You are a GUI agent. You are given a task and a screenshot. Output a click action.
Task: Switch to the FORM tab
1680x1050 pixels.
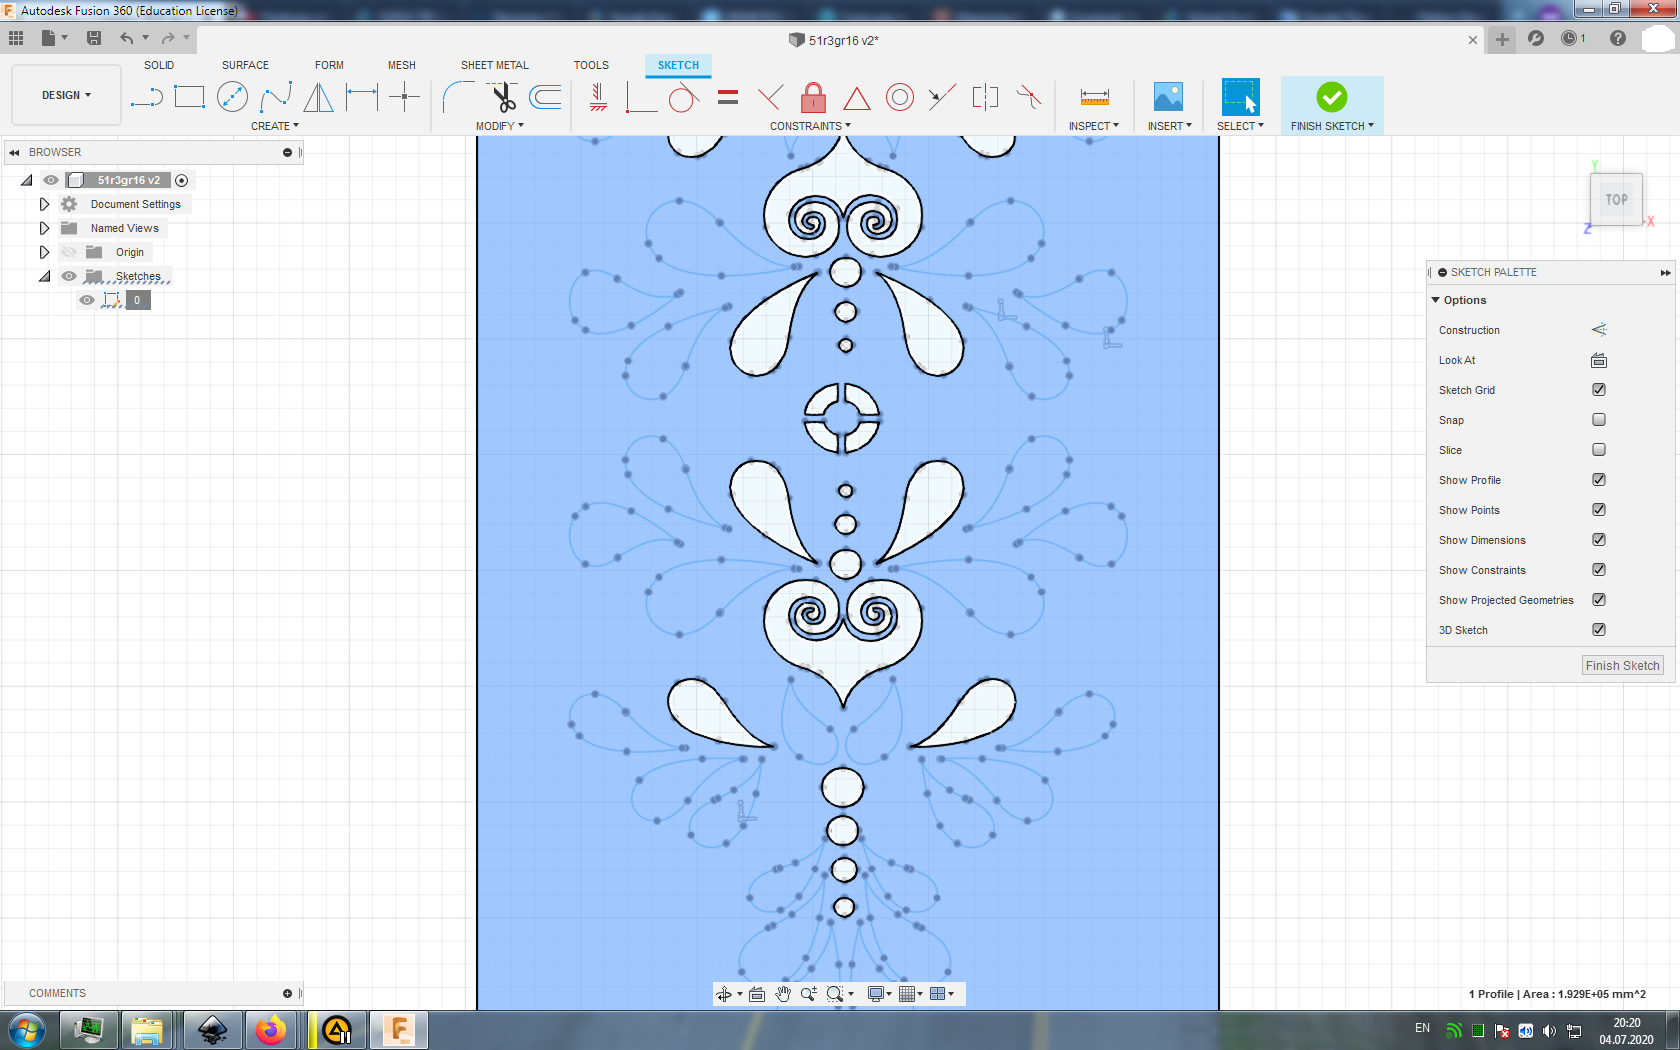tap(329, 65)
